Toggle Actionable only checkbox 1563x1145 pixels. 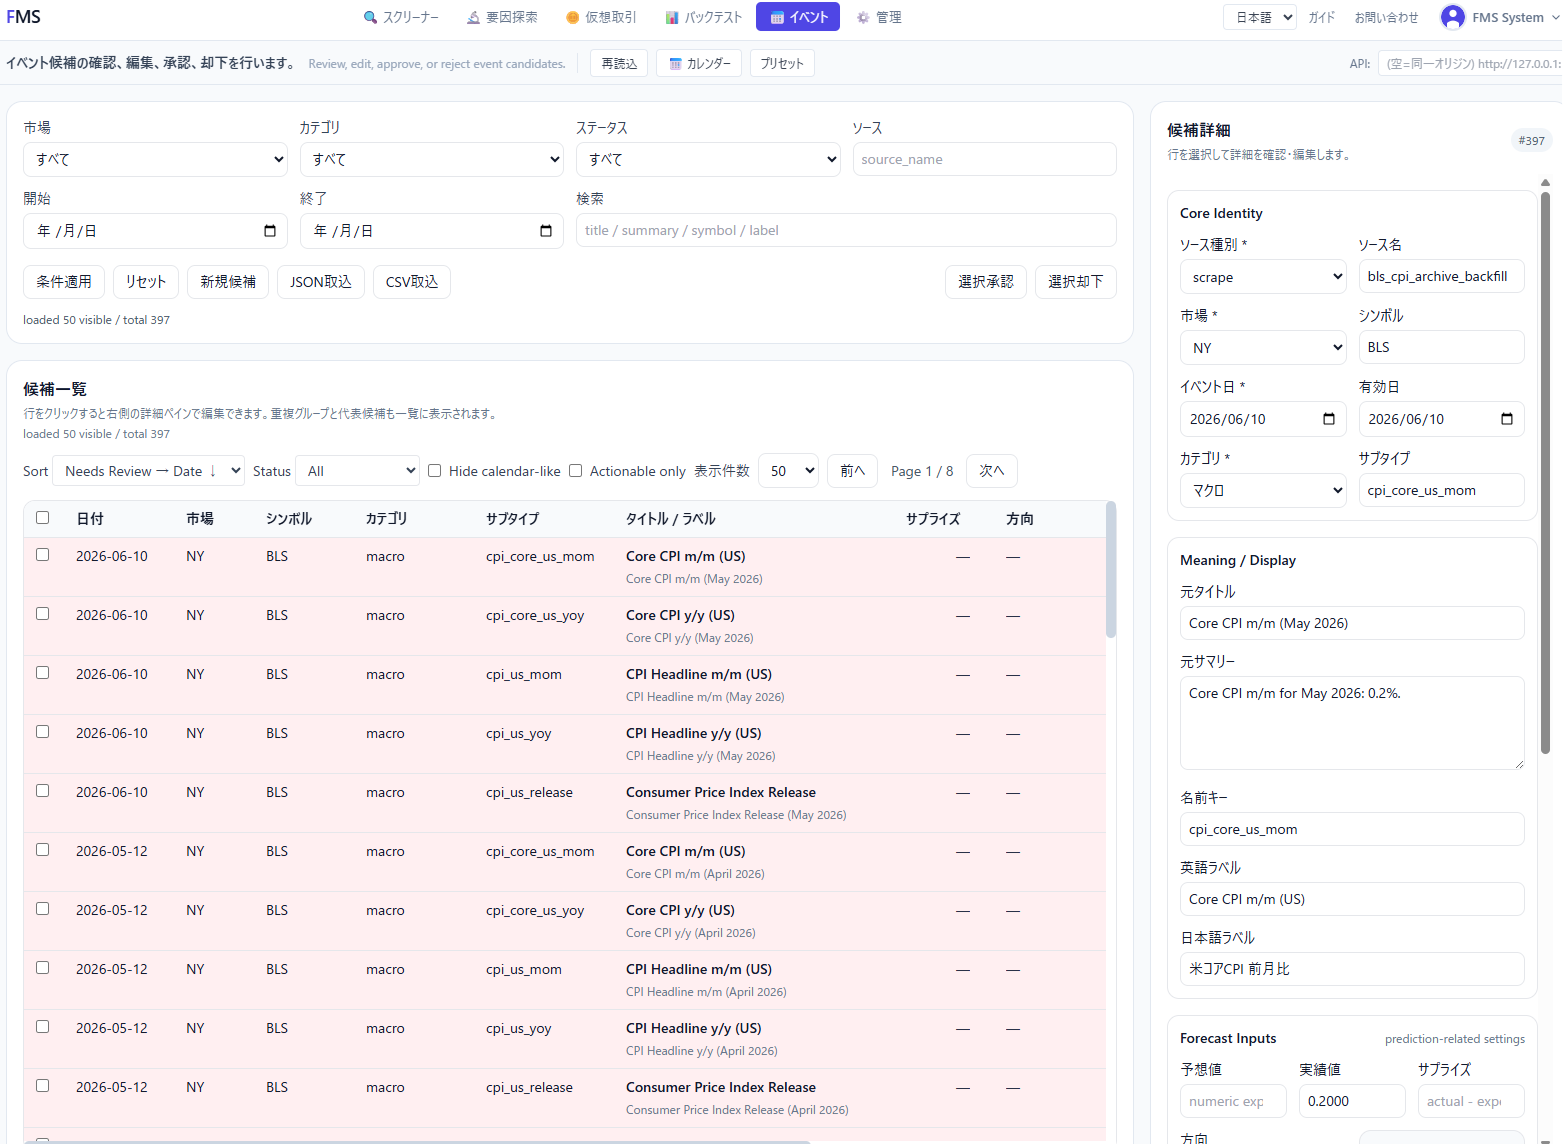click(x=575, y=471)
